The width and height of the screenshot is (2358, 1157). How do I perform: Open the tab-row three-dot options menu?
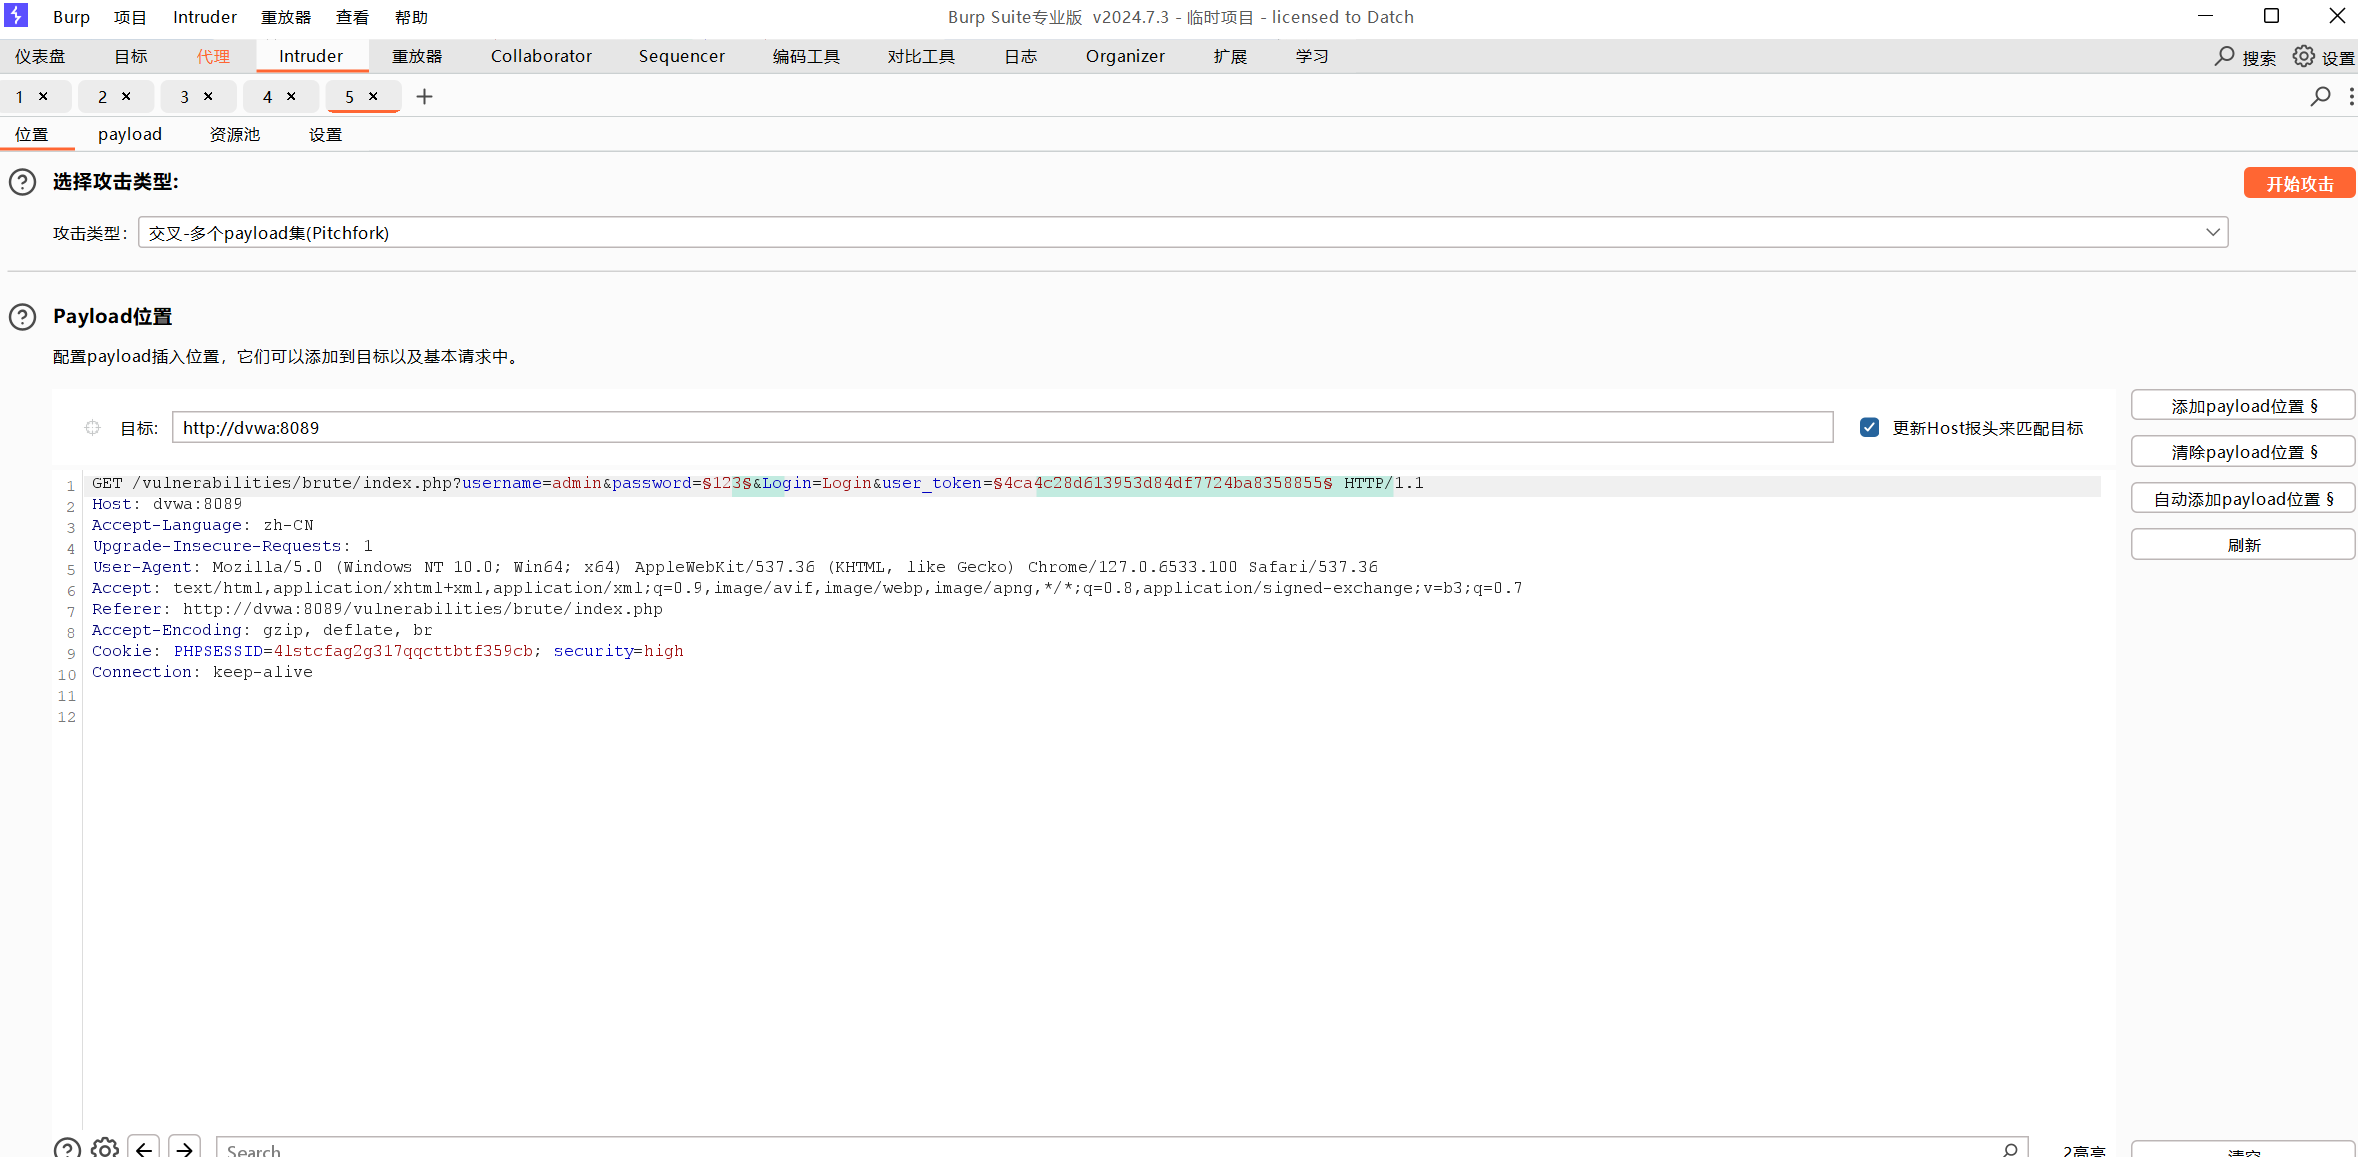pos(2350,96)
